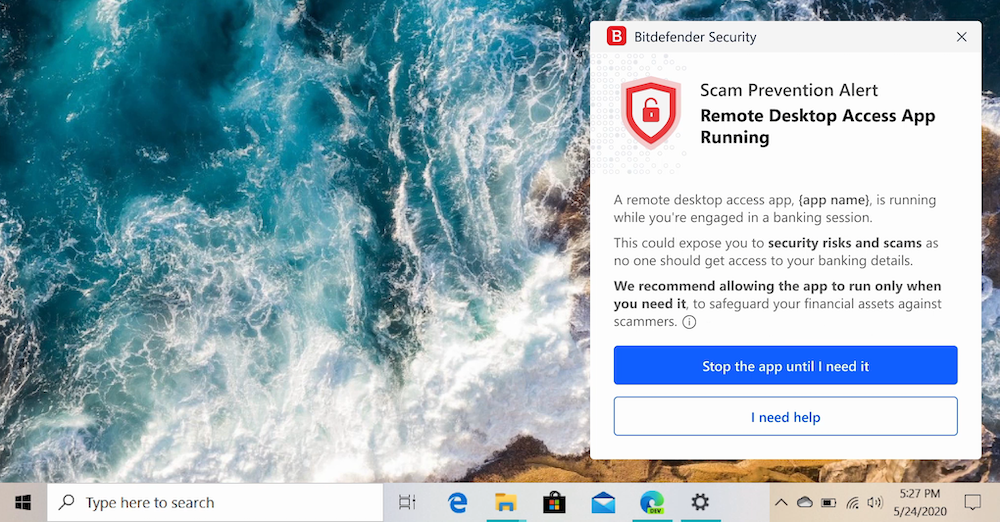This screenshot has height=522, width=1000.
Task: Open the Wi-Fi network flyout
Action: tap(852, 502)
